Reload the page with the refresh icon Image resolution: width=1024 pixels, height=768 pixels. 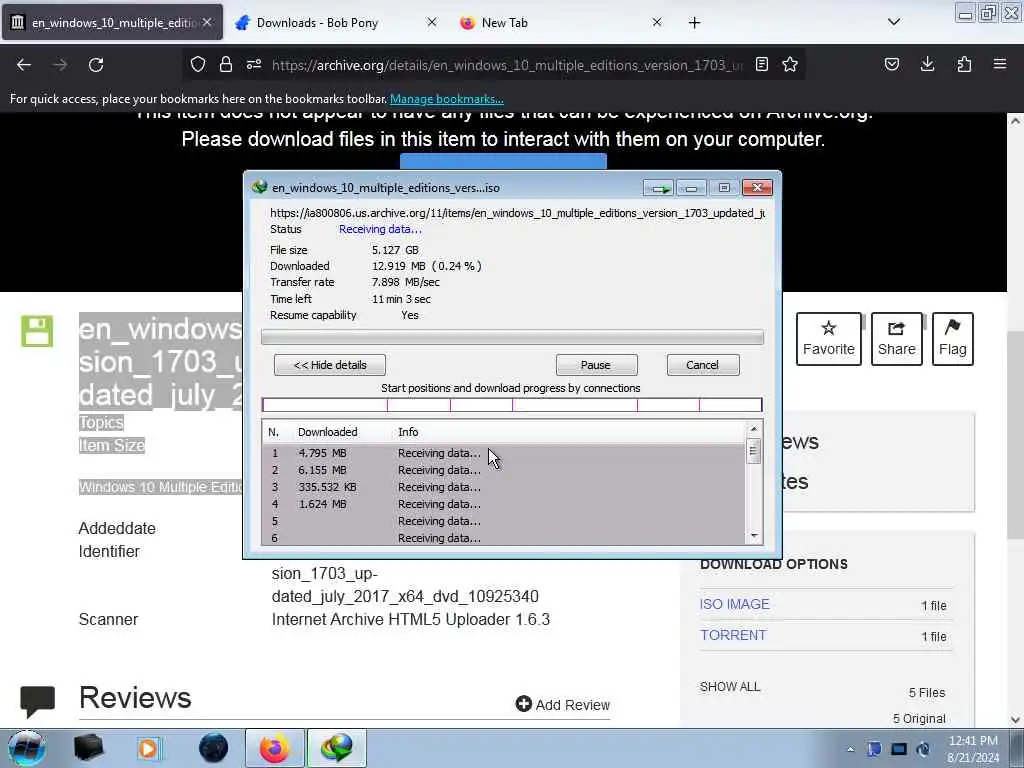click(x=96, y=65)
